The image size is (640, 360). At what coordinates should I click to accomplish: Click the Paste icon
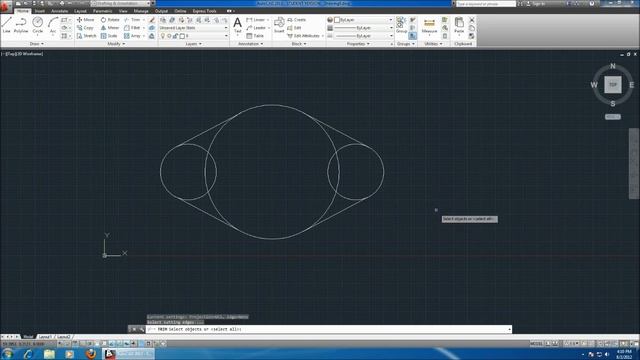click(459, 25)
